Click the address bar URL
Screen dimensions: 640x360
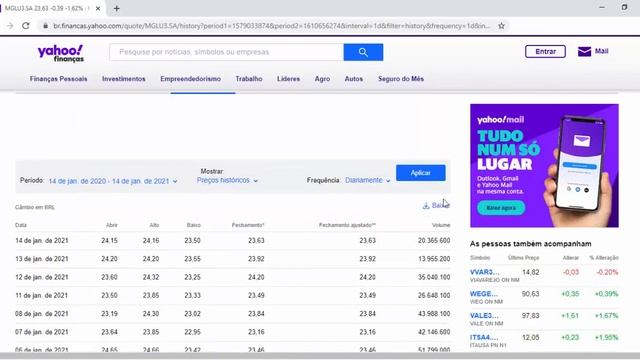click(271, 26)
